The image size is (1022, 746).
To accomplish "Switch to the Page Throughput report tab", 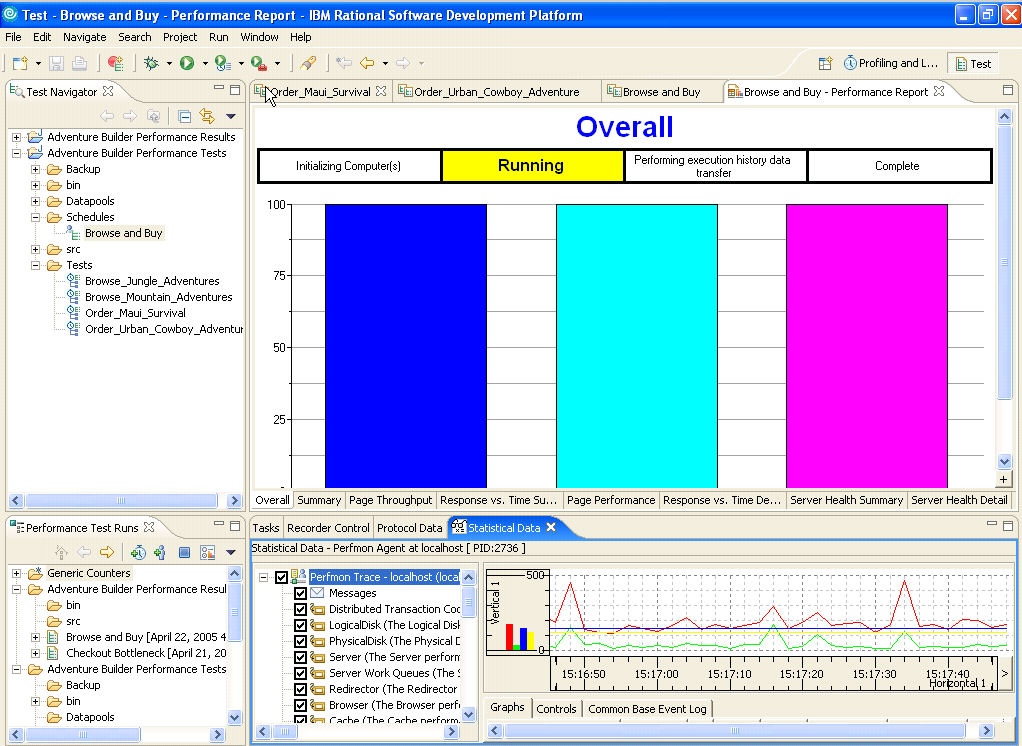I will pos(390,500).
